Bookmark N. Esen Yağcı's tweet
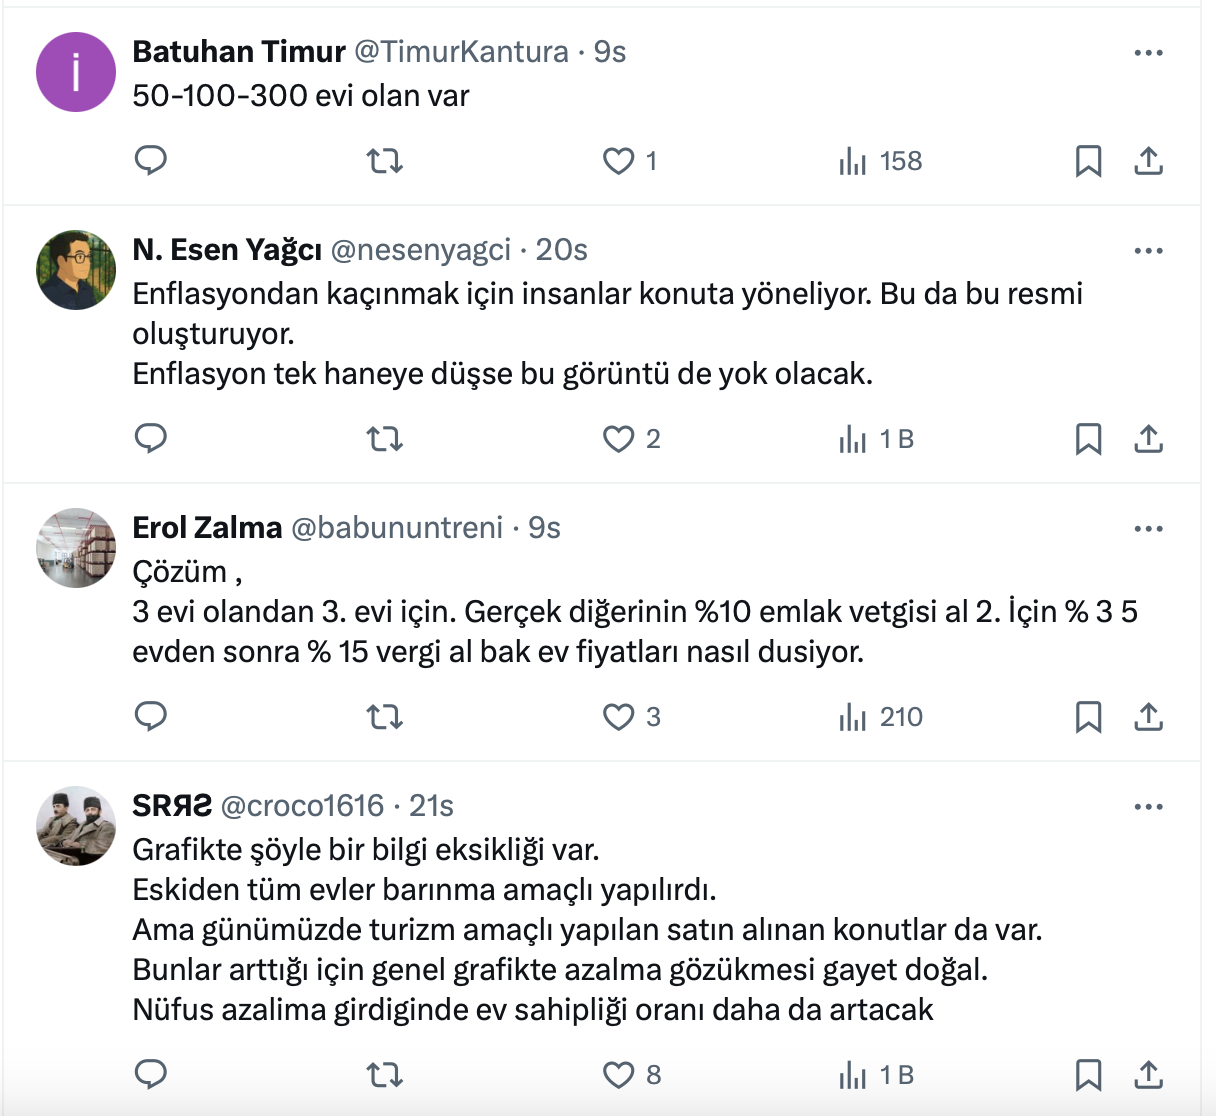This screenshot has width=1216, height=1116. pos(1088,439)
